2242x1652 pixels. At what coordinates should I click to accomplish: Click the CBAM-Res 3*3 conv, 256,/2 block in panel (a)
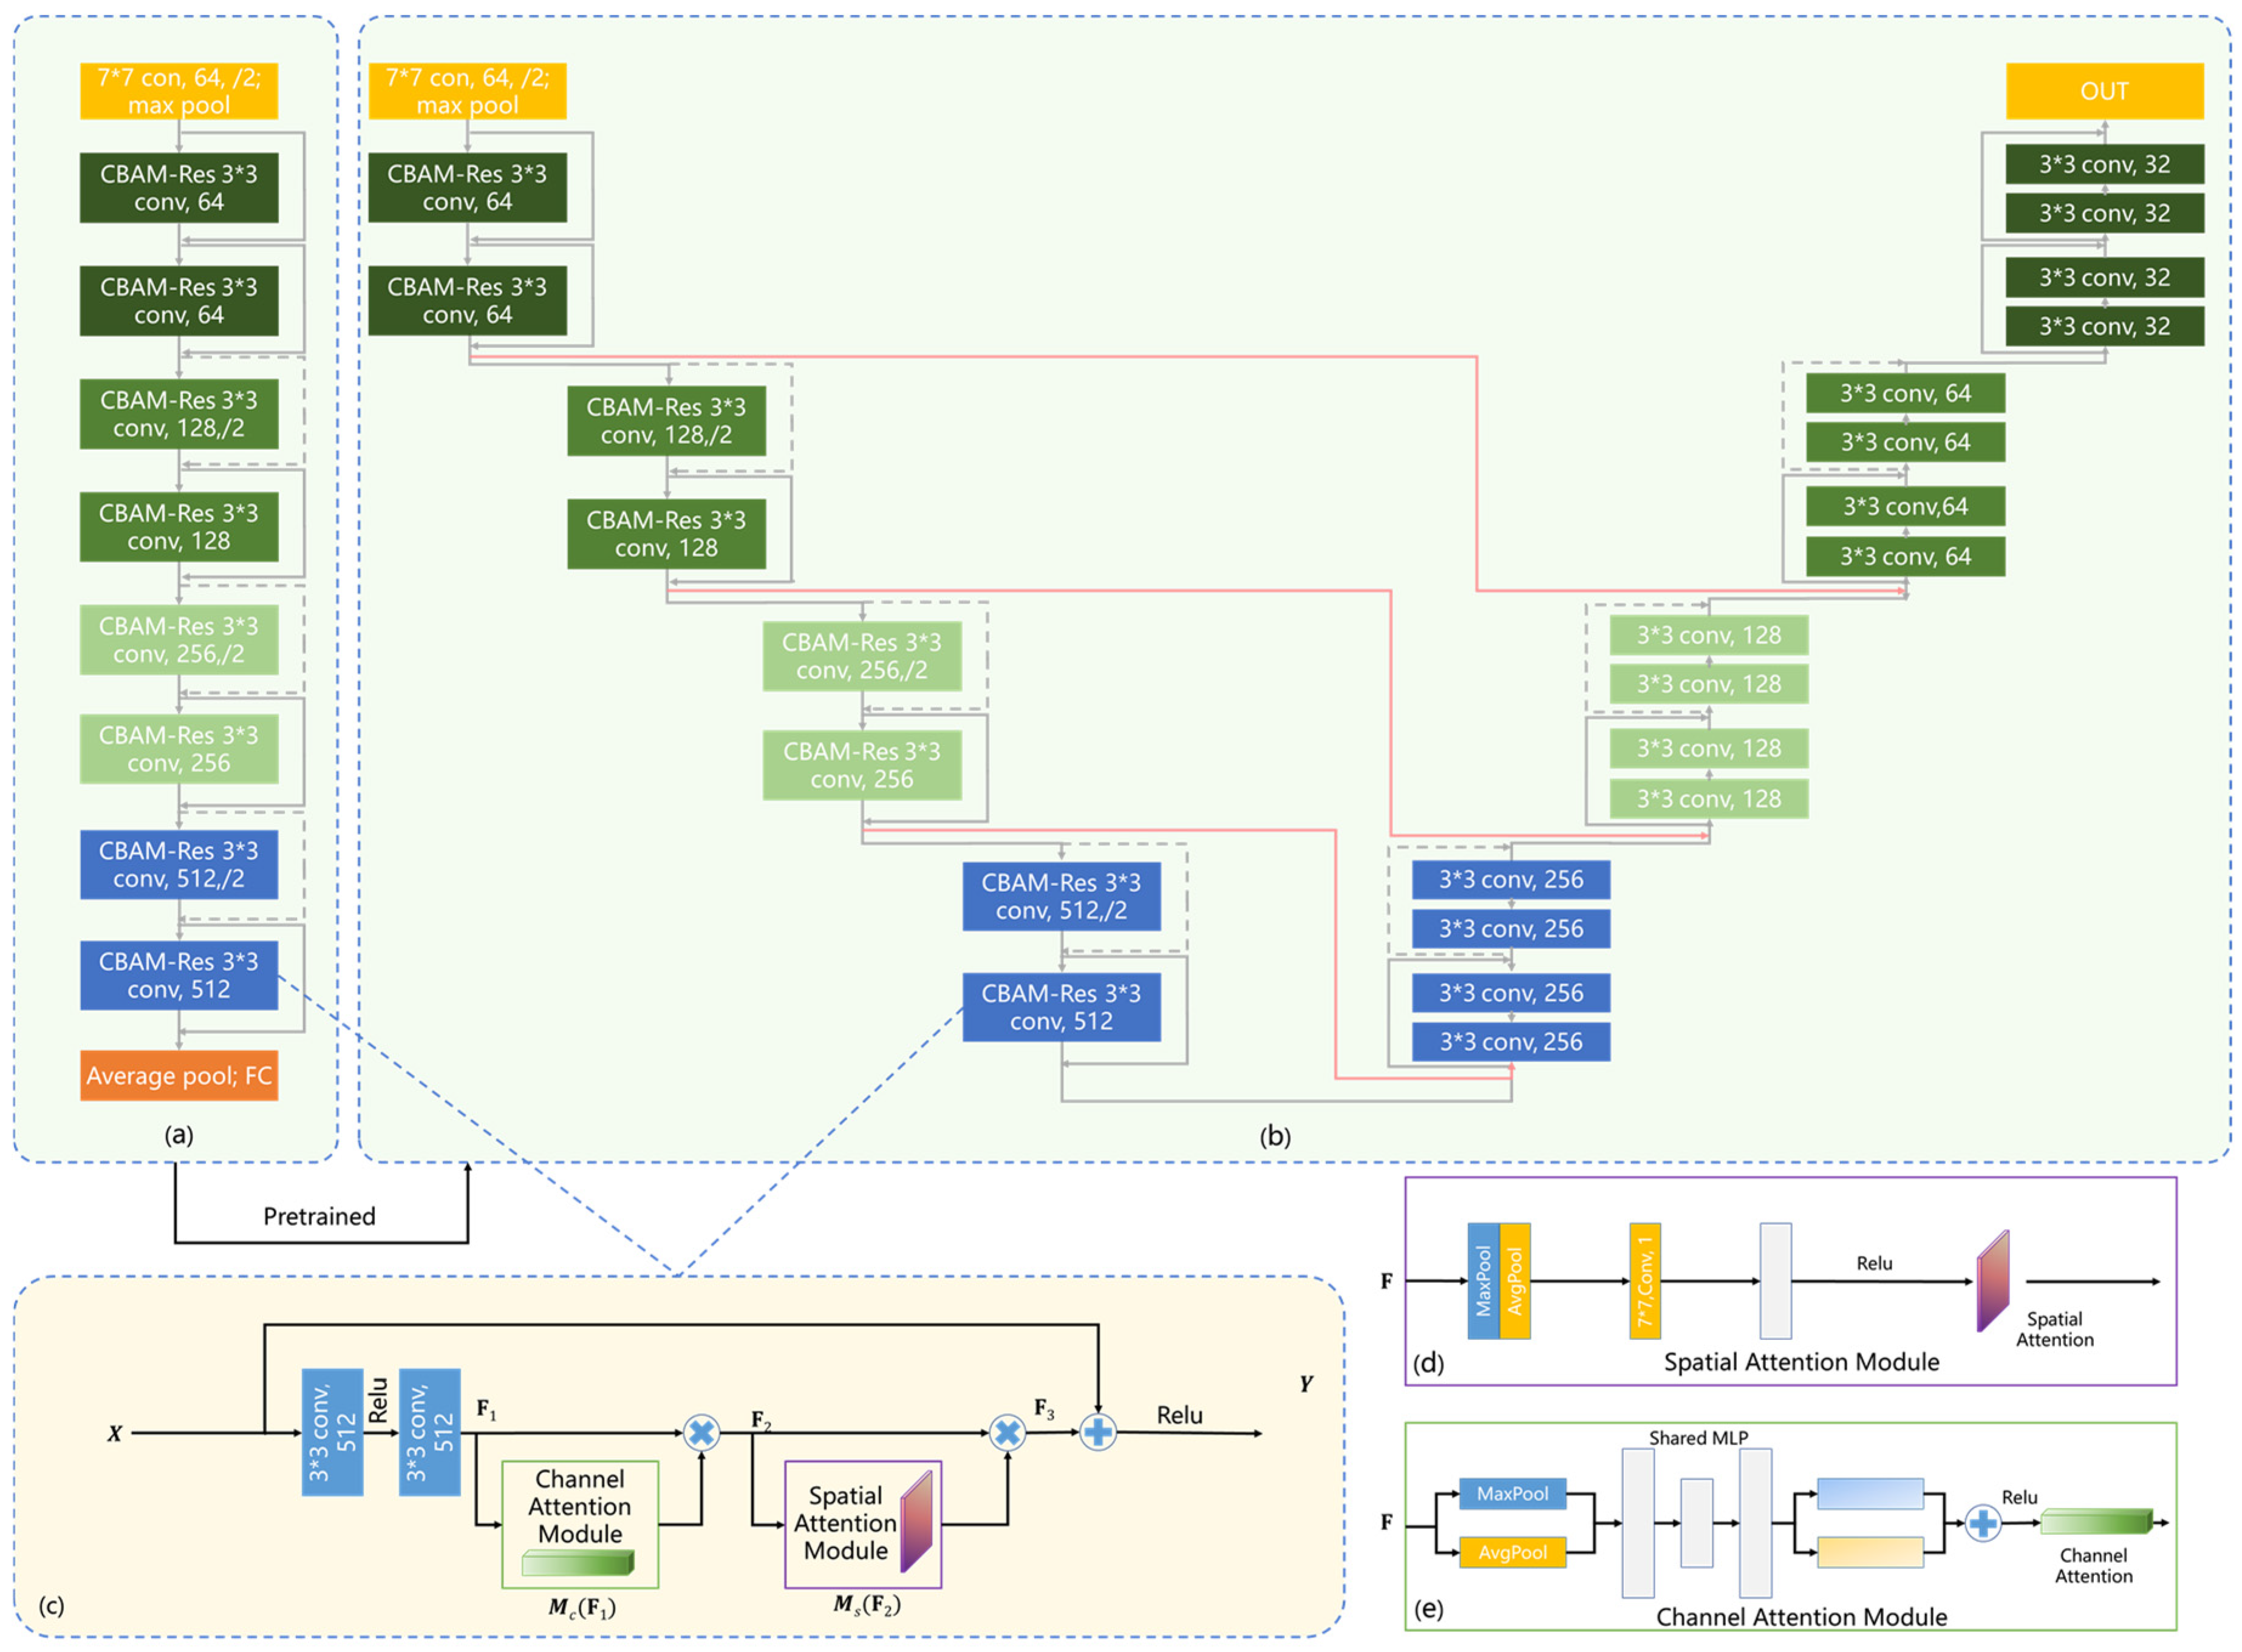(179, 640)
